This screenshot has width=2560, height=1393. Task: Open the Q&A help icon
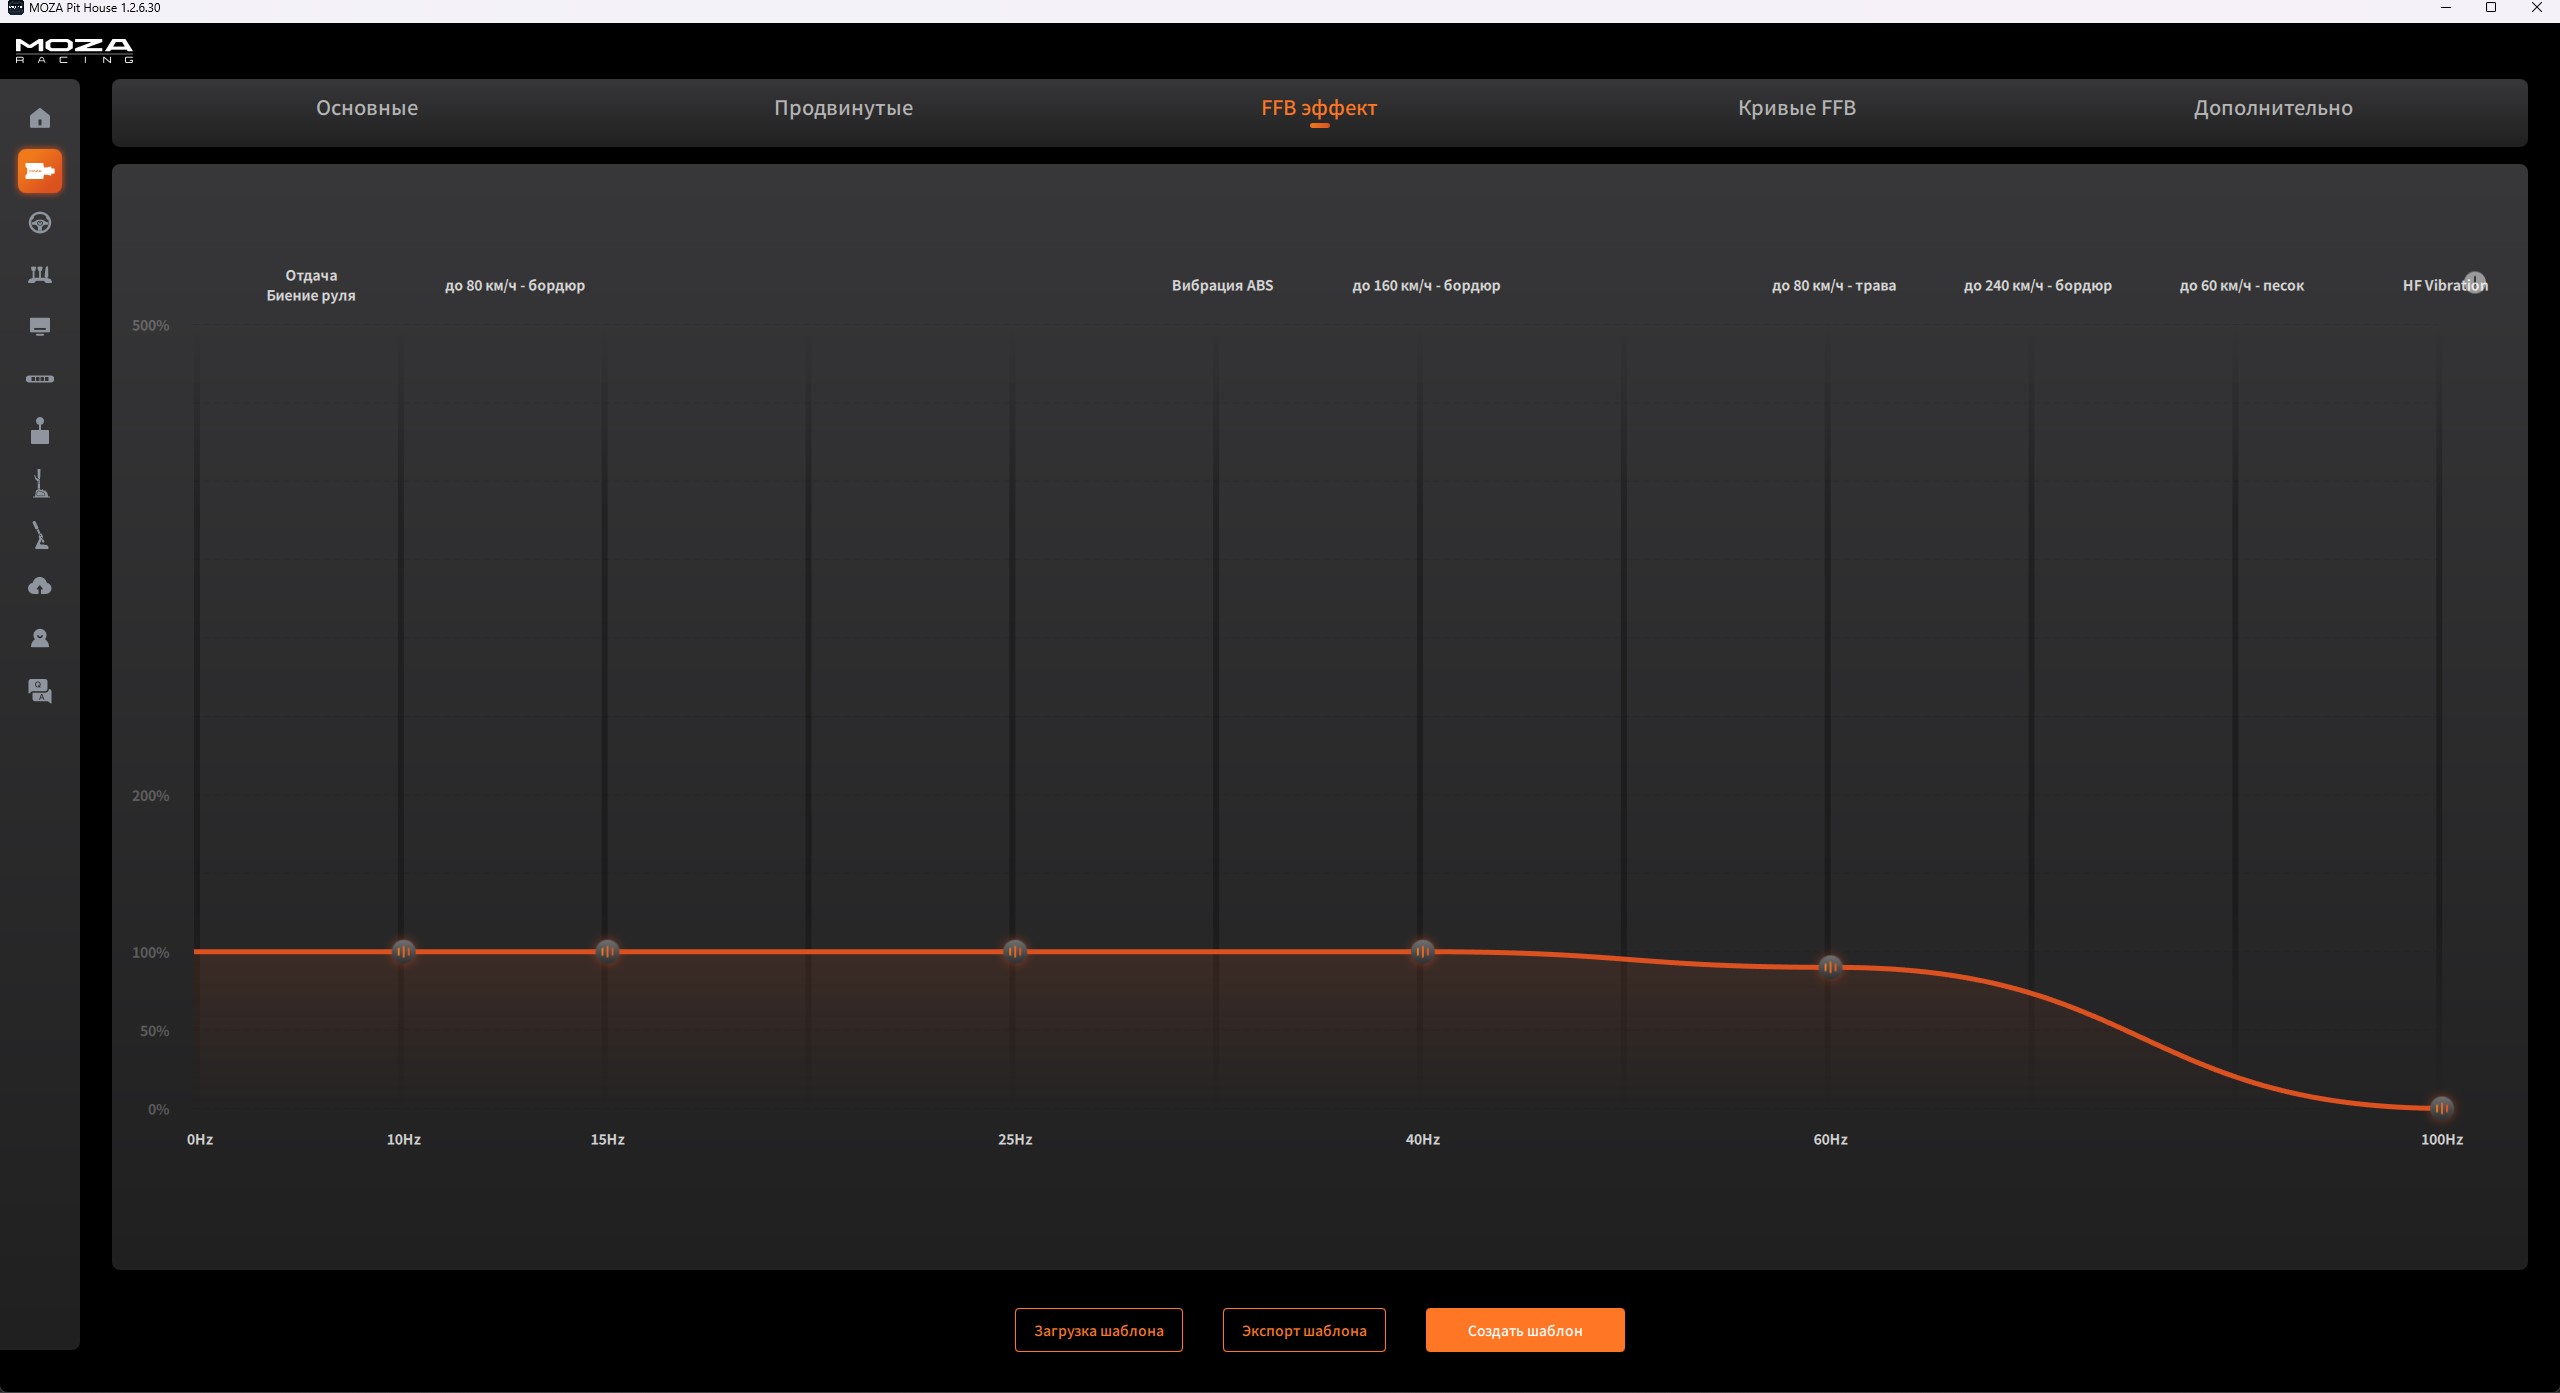coord(40,691)
